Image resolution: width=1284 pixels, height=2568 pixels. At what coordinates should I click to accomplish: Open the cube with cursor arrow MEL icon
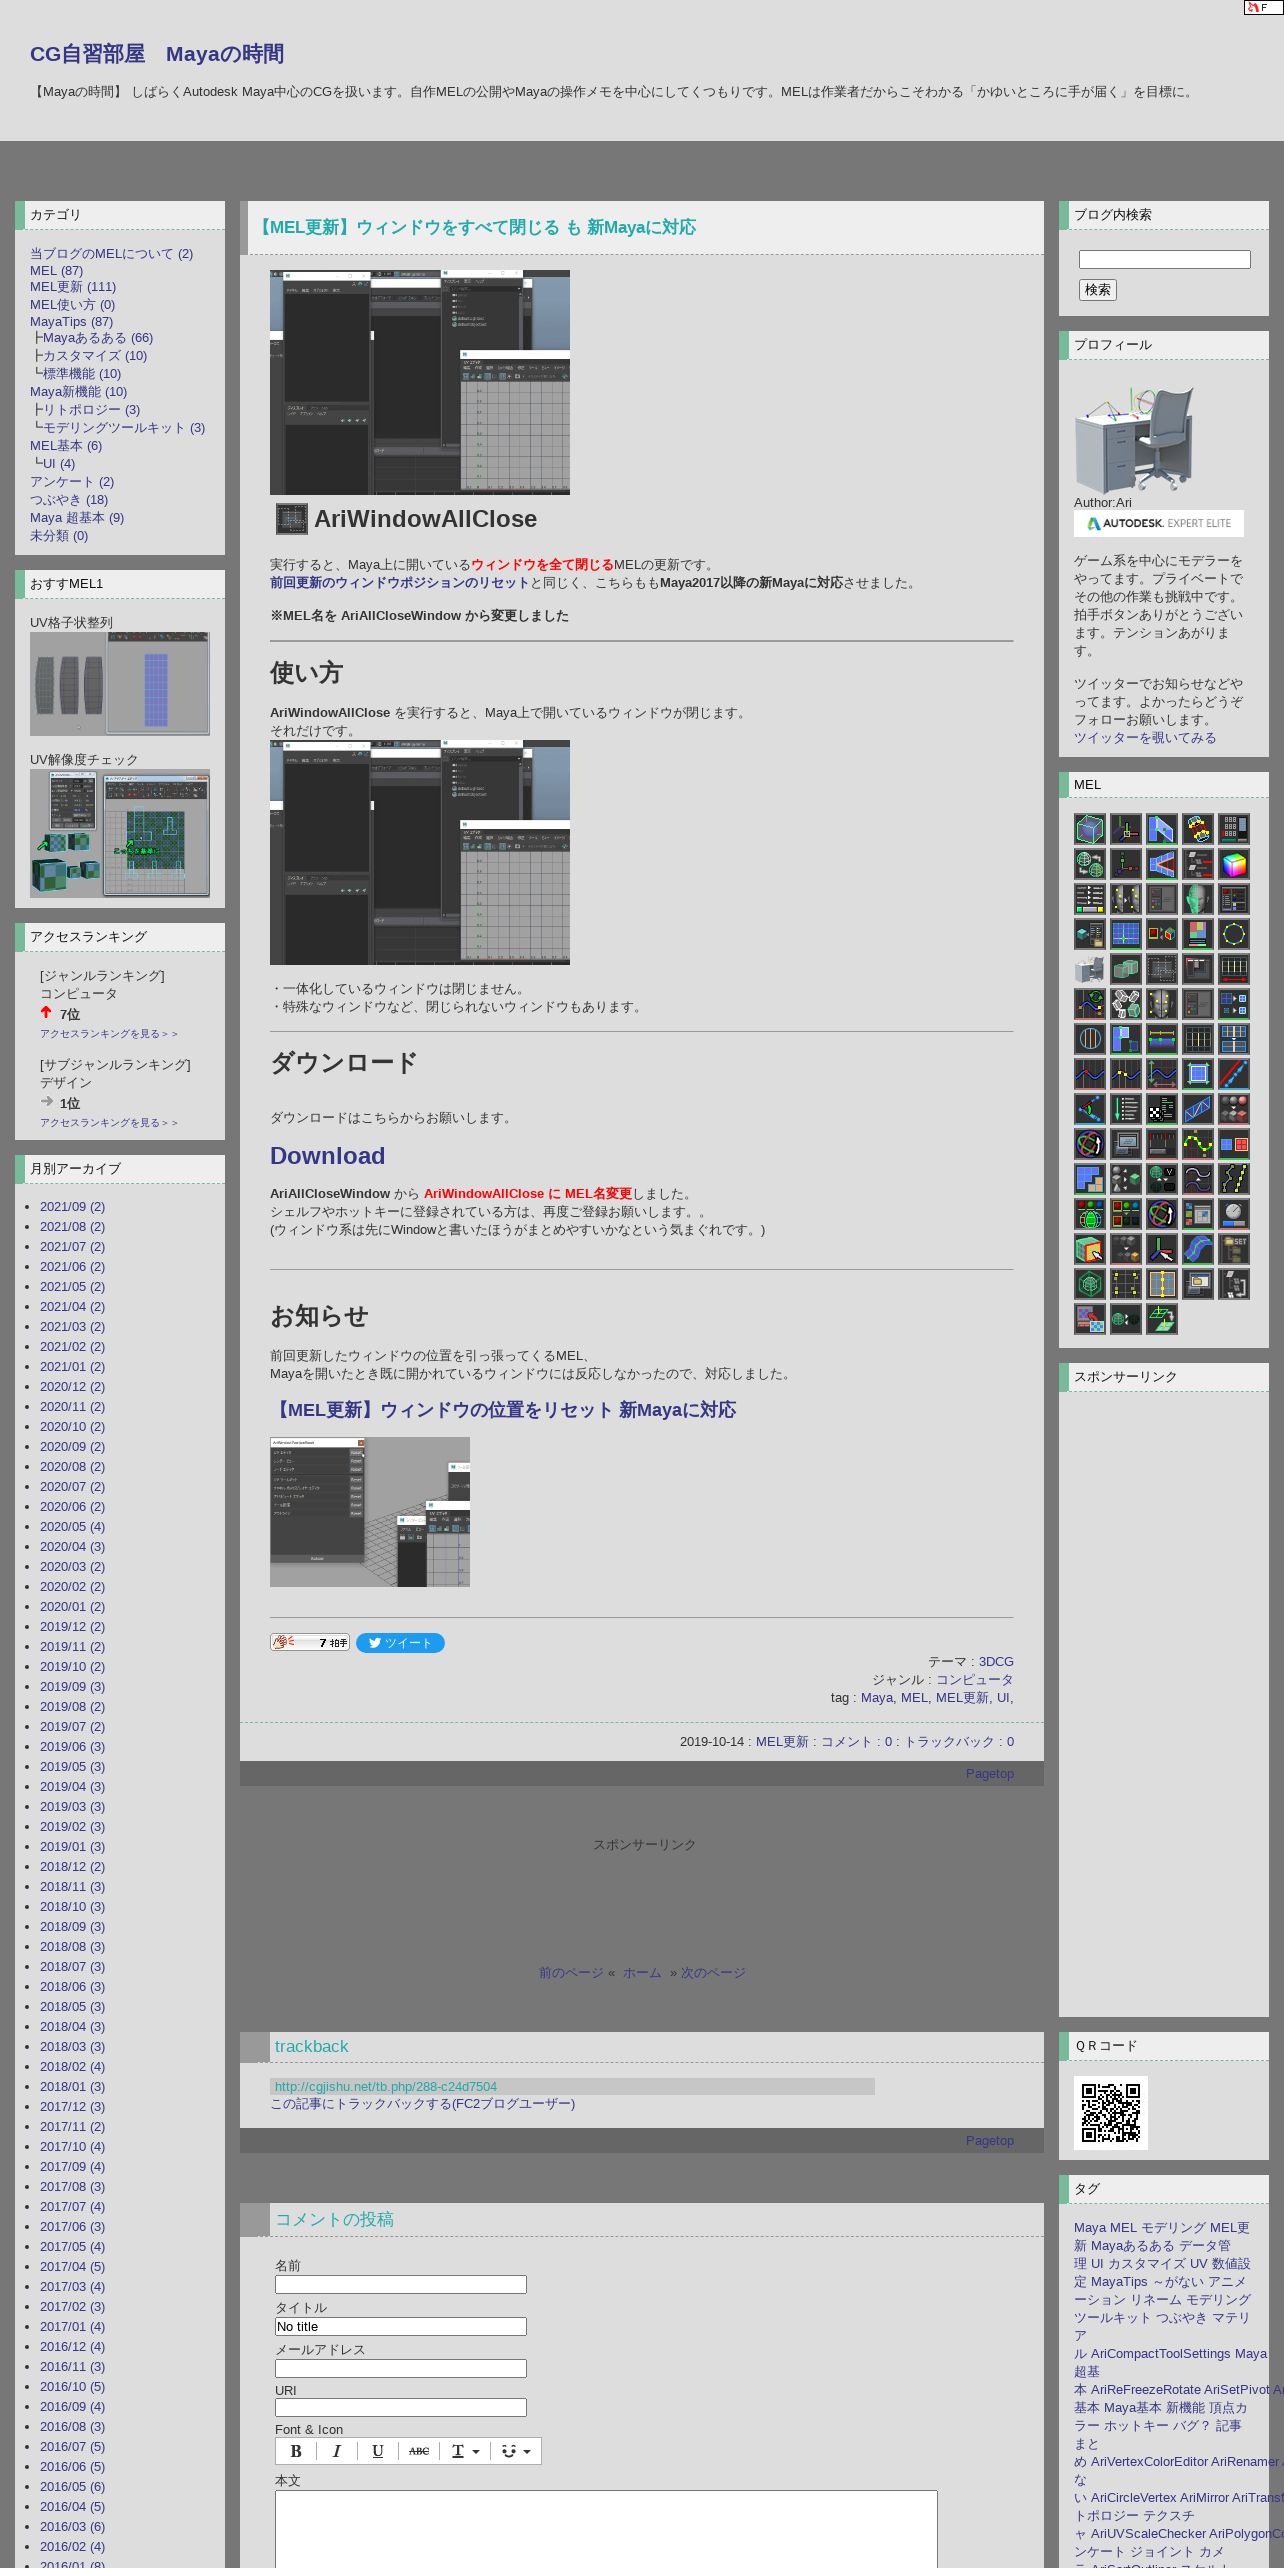1090,1249
